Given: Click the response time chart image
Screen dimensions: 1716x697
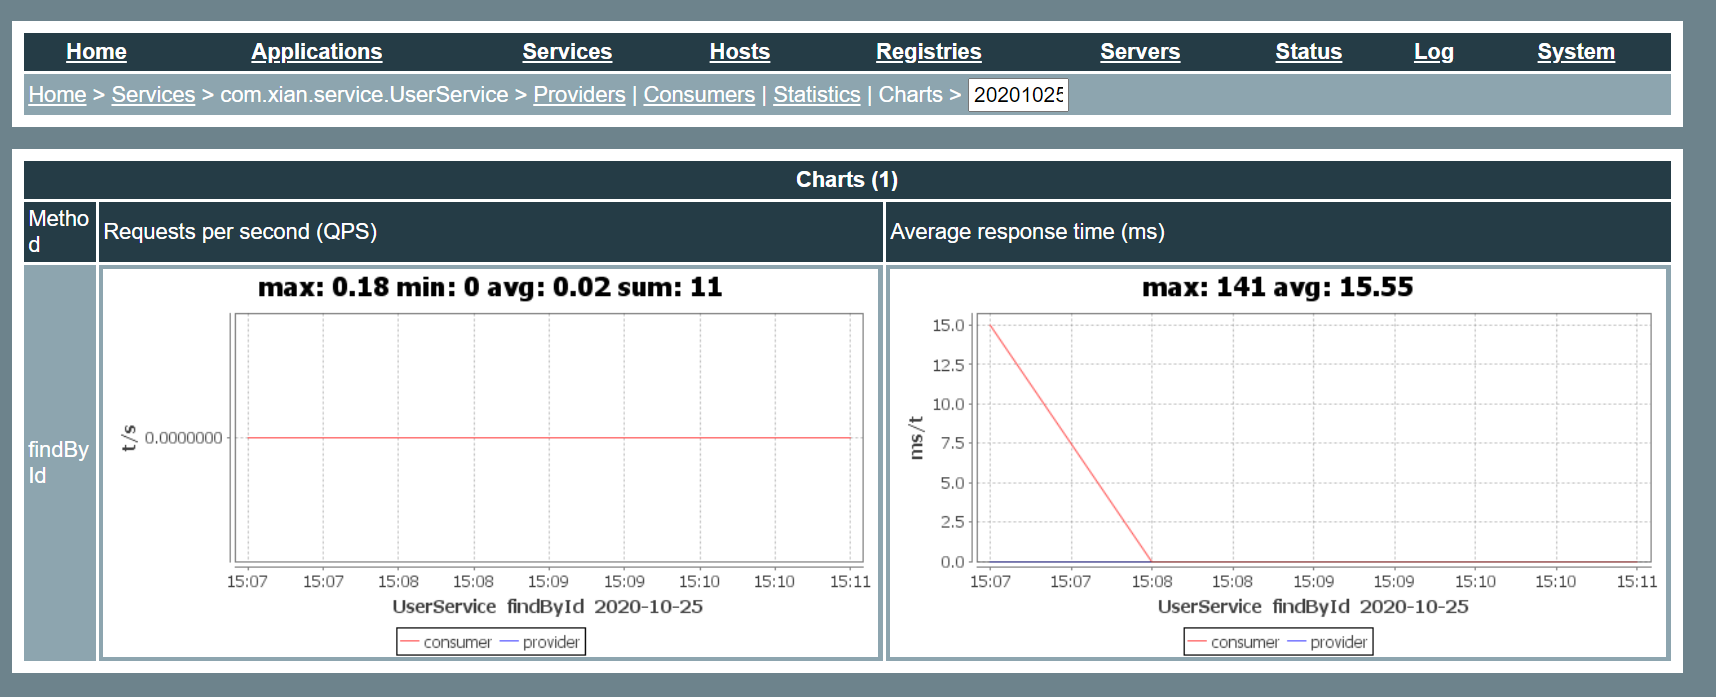Looking at the screenshot, I should coord(1278,463).
